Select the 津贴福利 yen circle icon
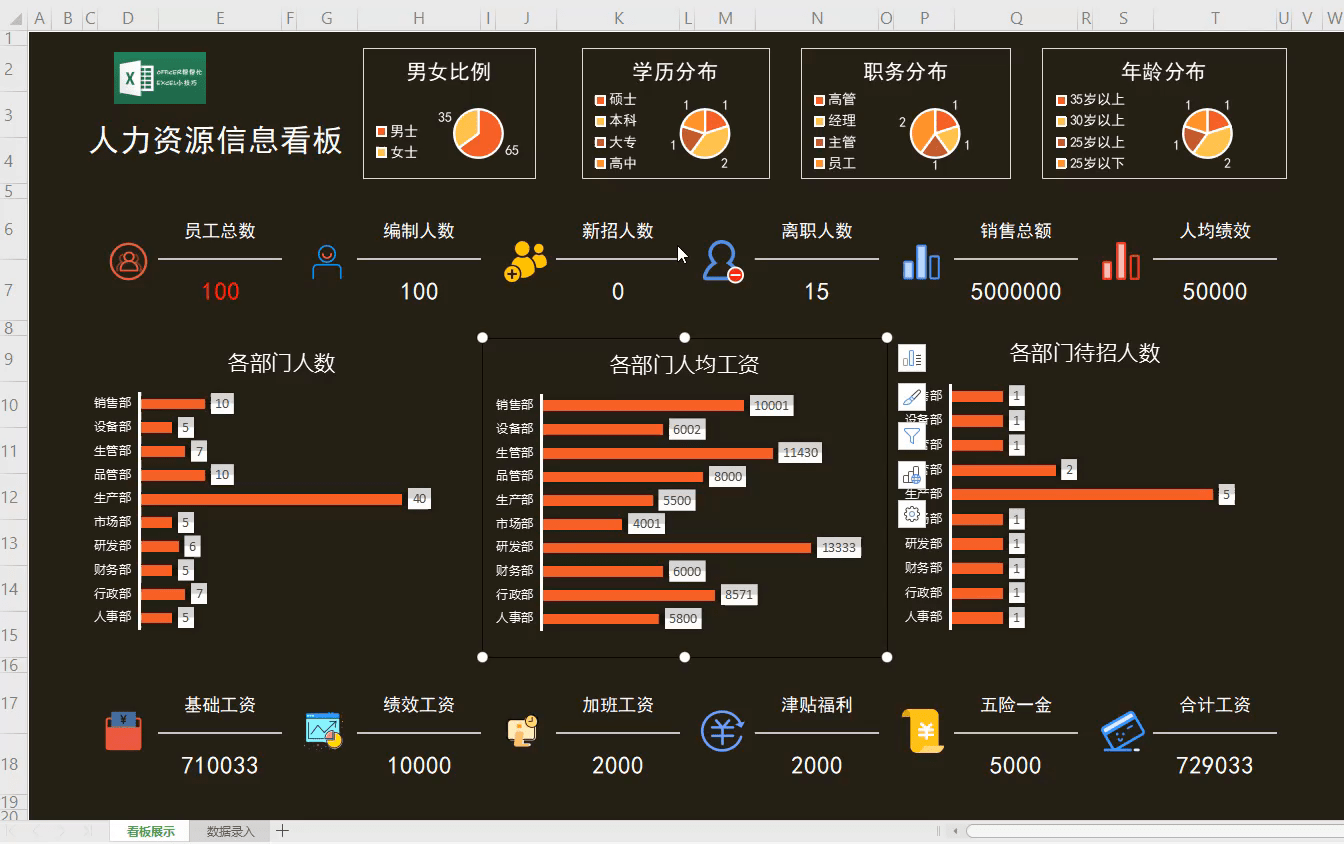The height and width of the screenshot is (844, 1344). tap(722, 731)
